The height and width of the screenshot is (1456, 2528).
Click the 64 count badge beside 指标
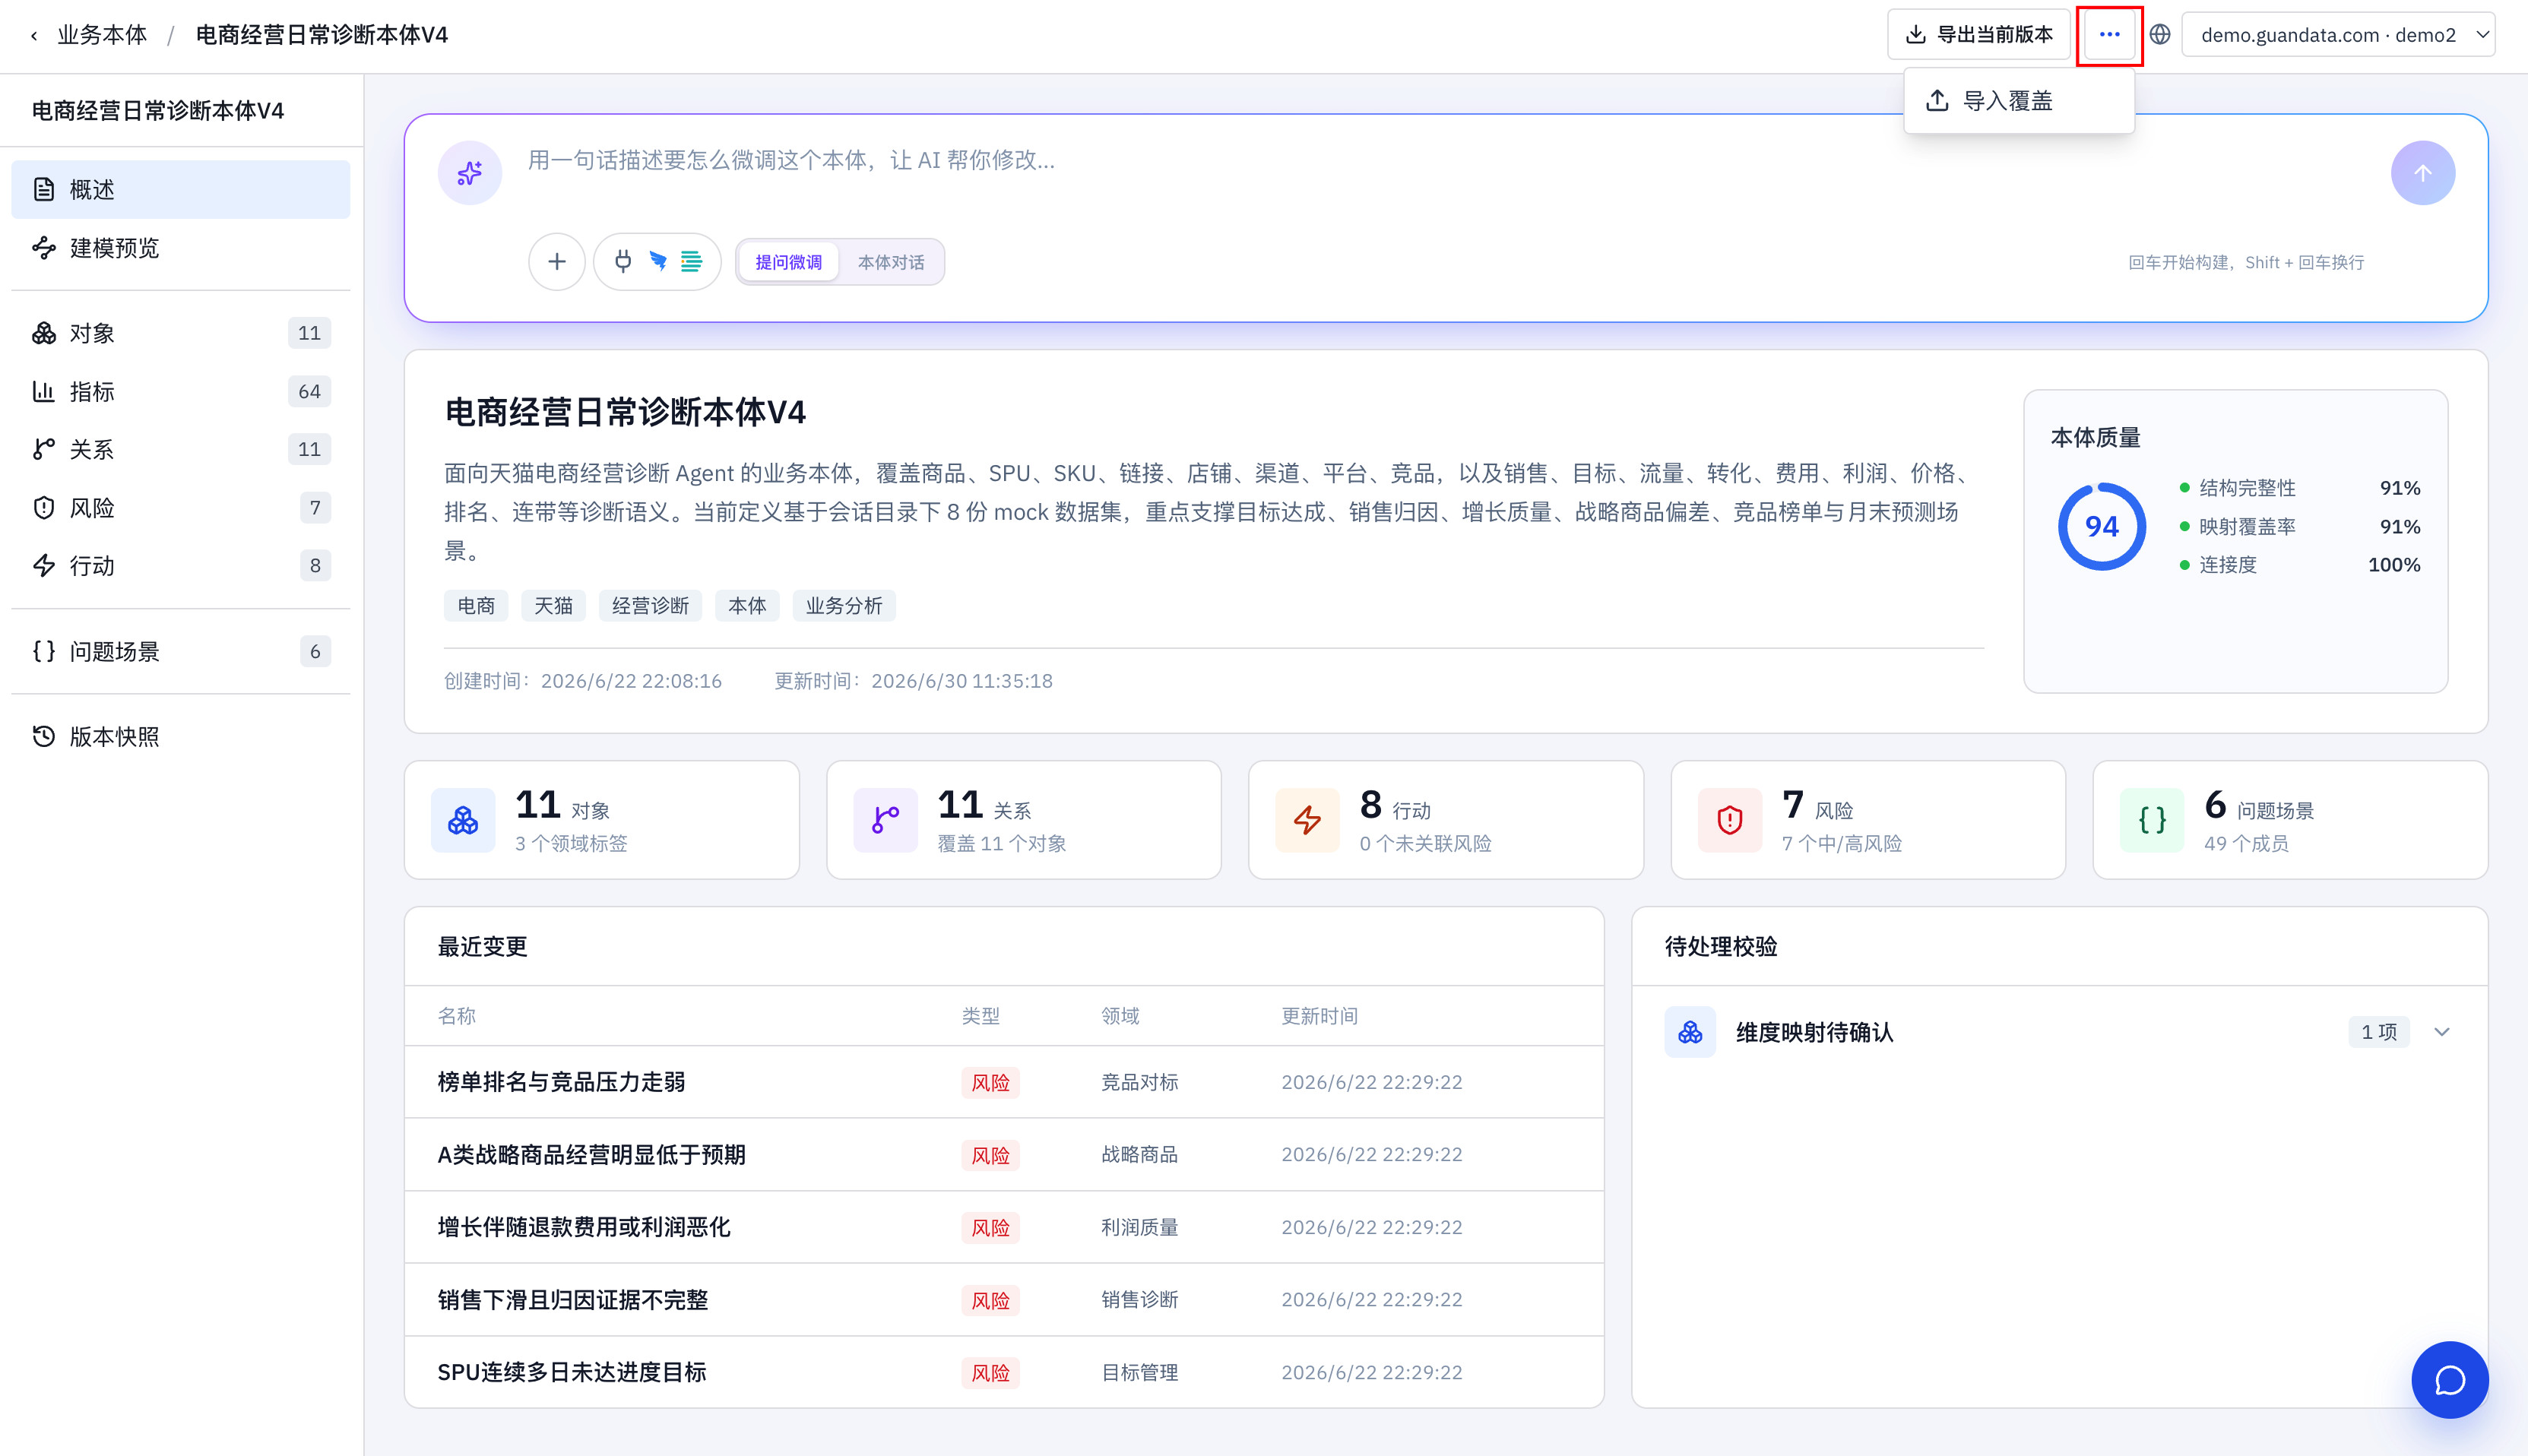(x=309, y=391)
